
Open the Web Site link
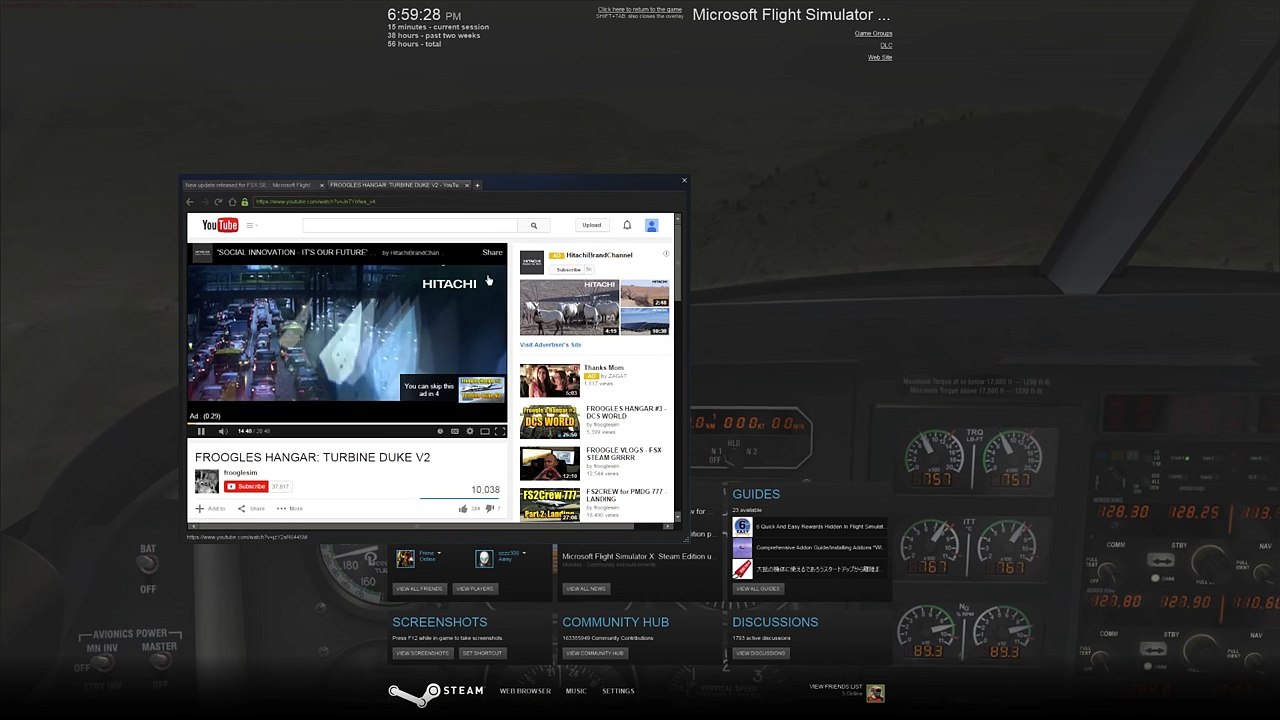[x=880, y=58]
